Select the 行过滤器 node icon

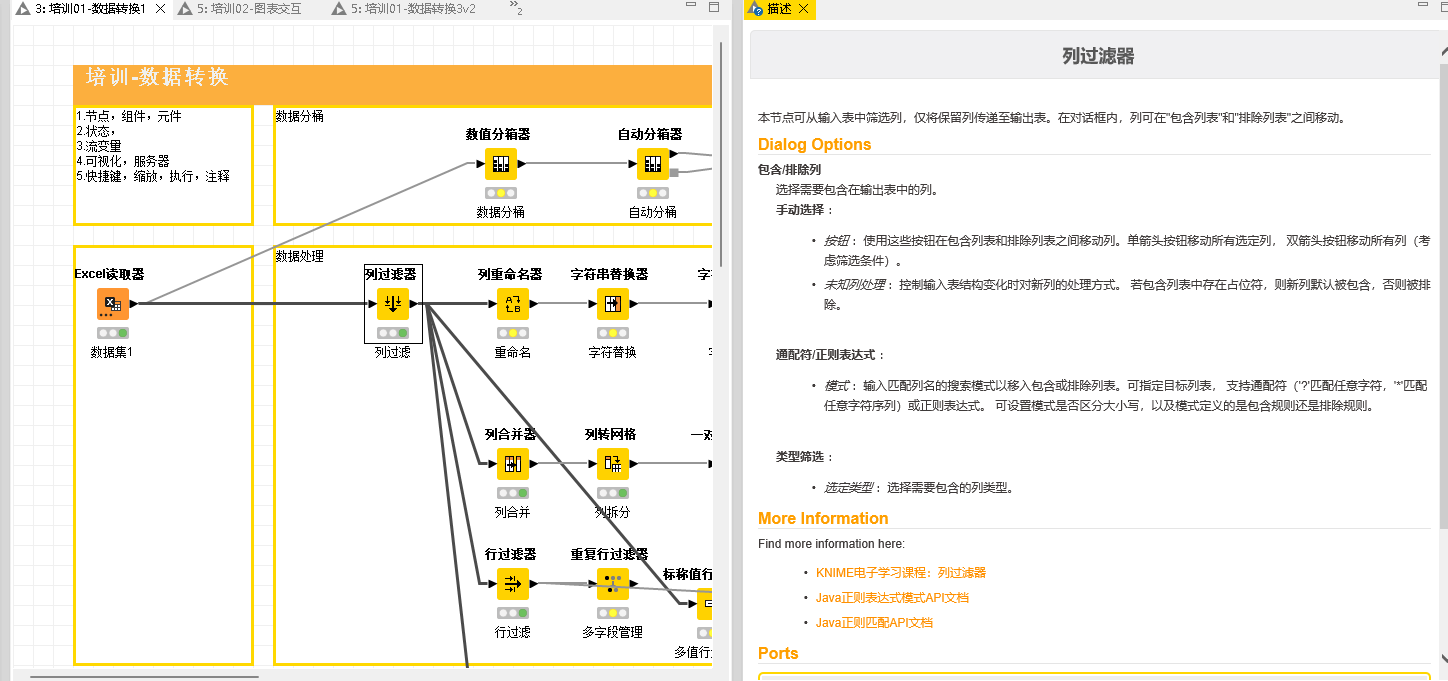point(513,584)
